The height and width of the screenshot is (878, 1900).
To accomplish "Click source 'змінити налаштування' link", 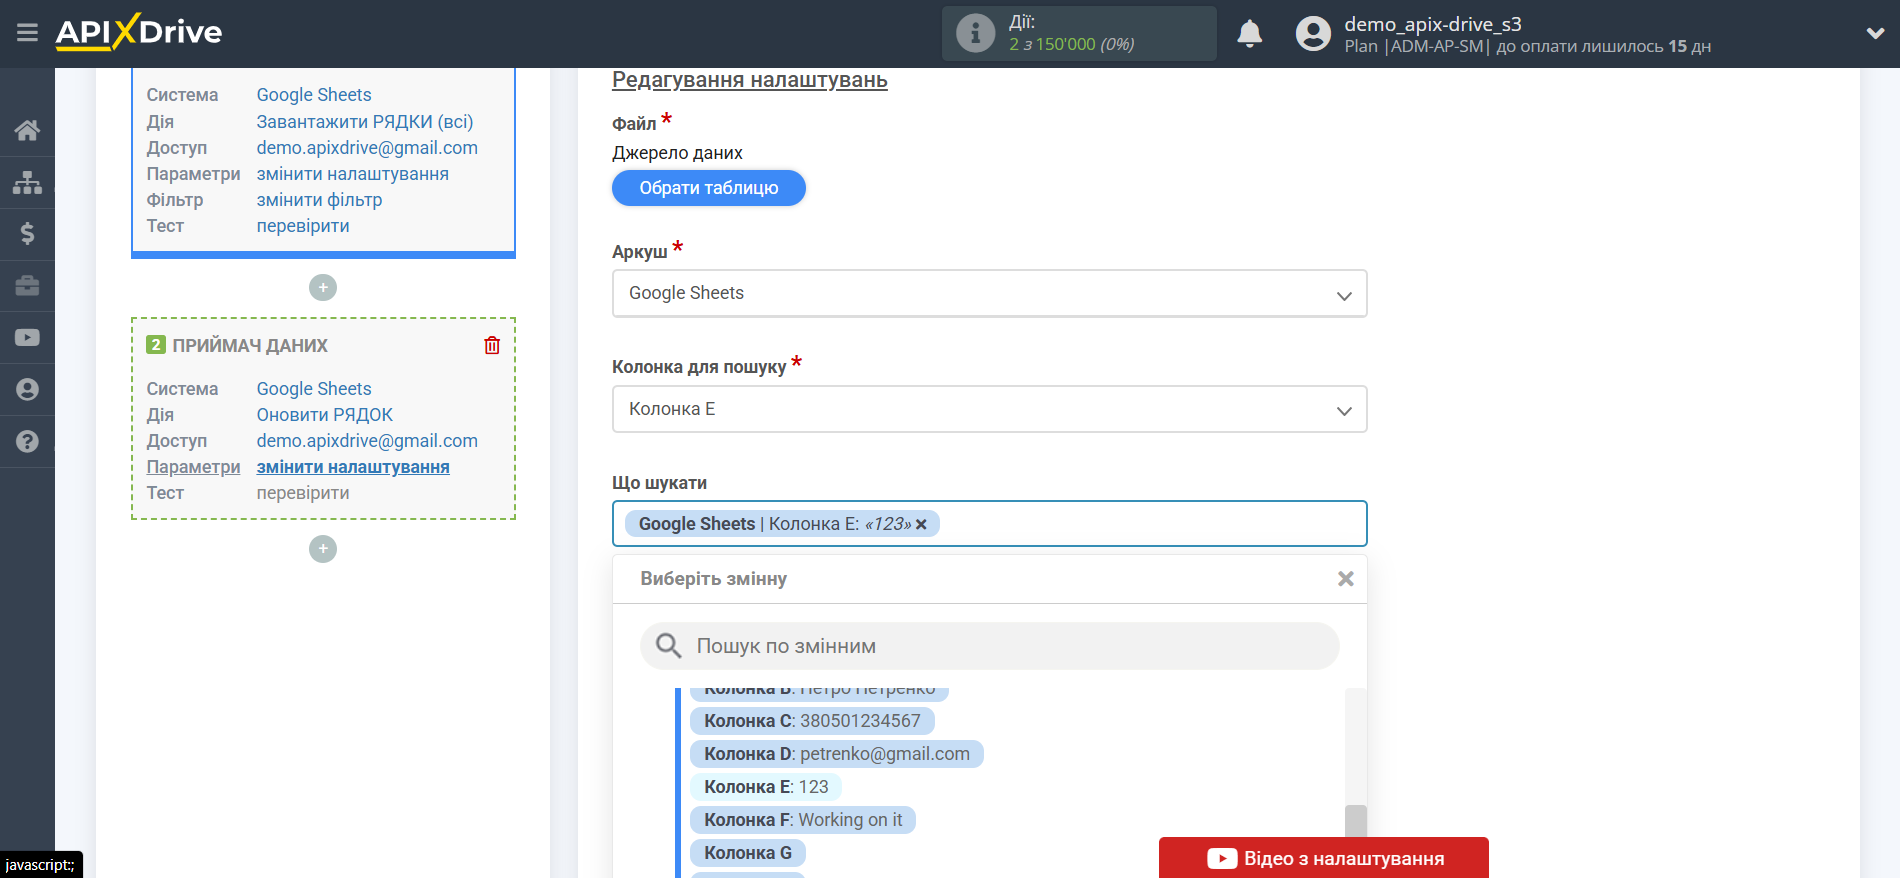I will (x=352, y=174).
